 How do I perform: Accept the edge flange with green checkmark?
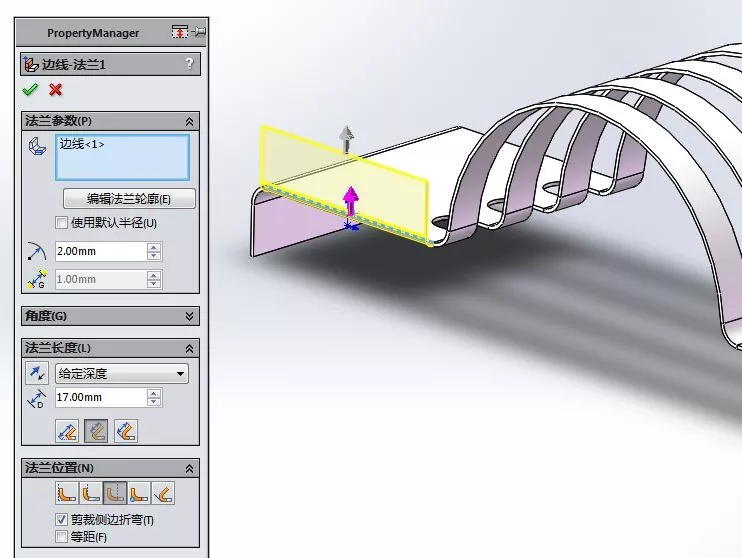tap(30, 89)
